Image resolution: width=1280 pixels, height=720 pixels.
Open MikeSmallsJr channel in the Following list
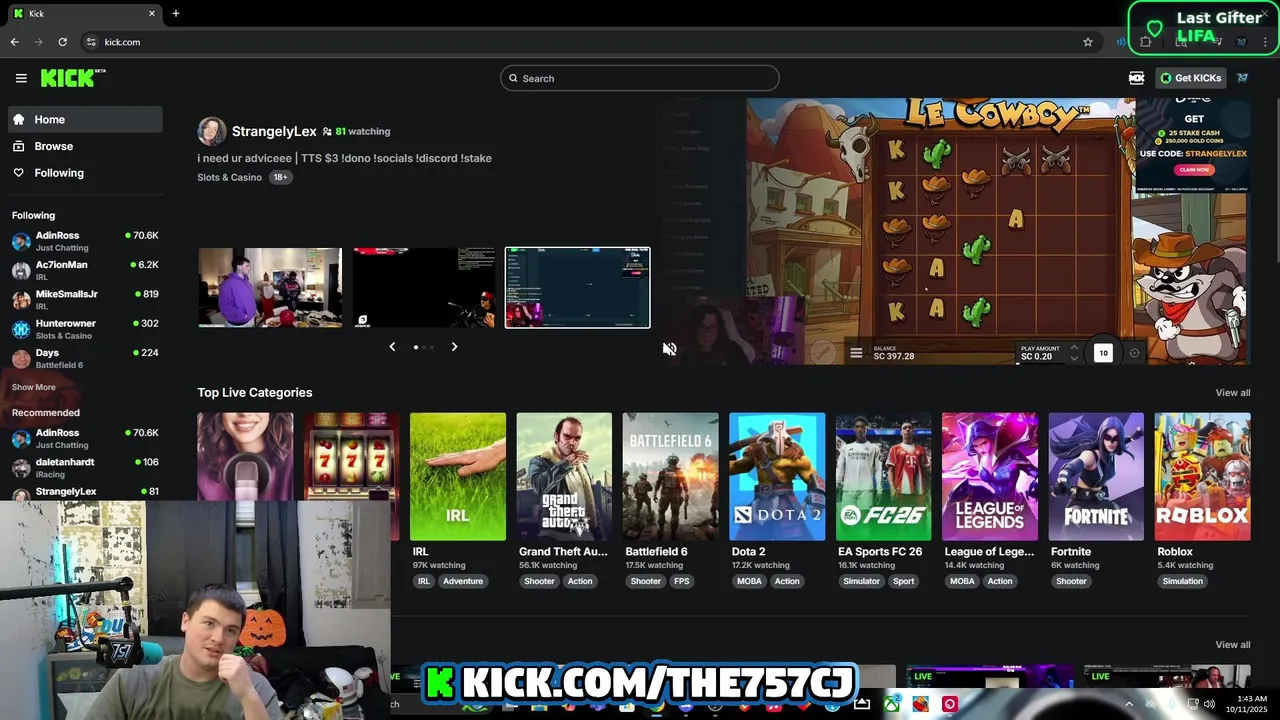[85, 299]
